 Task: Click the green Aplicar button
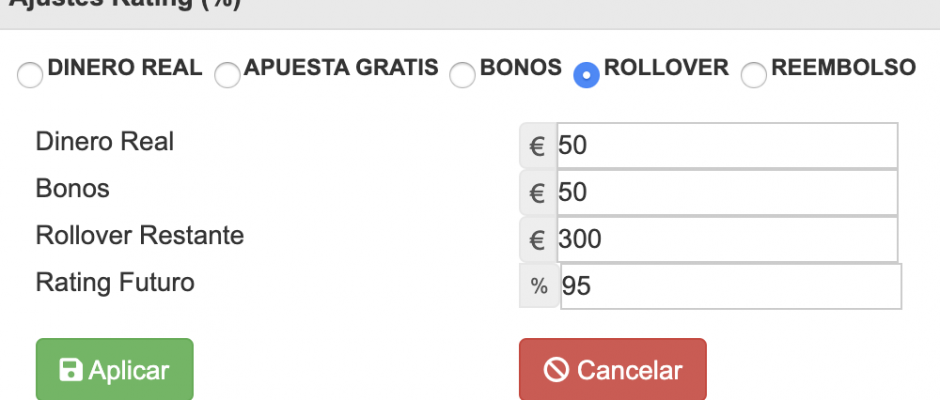coord(115,370)
